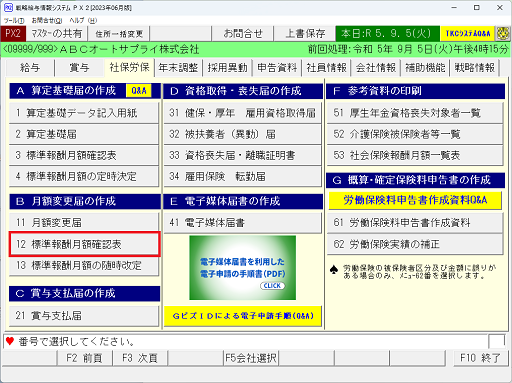
Task: Select 2 算定基礎届
Action: click(84, 134)
